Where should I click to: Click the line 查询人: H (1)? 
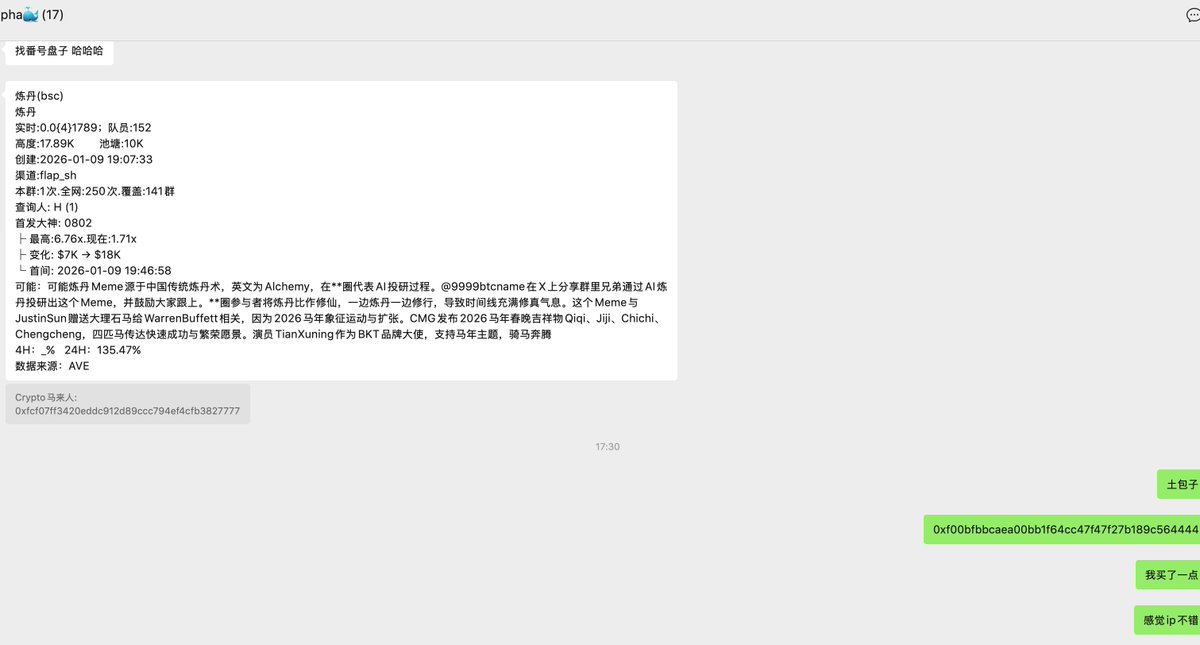click(x=47, y=207)
